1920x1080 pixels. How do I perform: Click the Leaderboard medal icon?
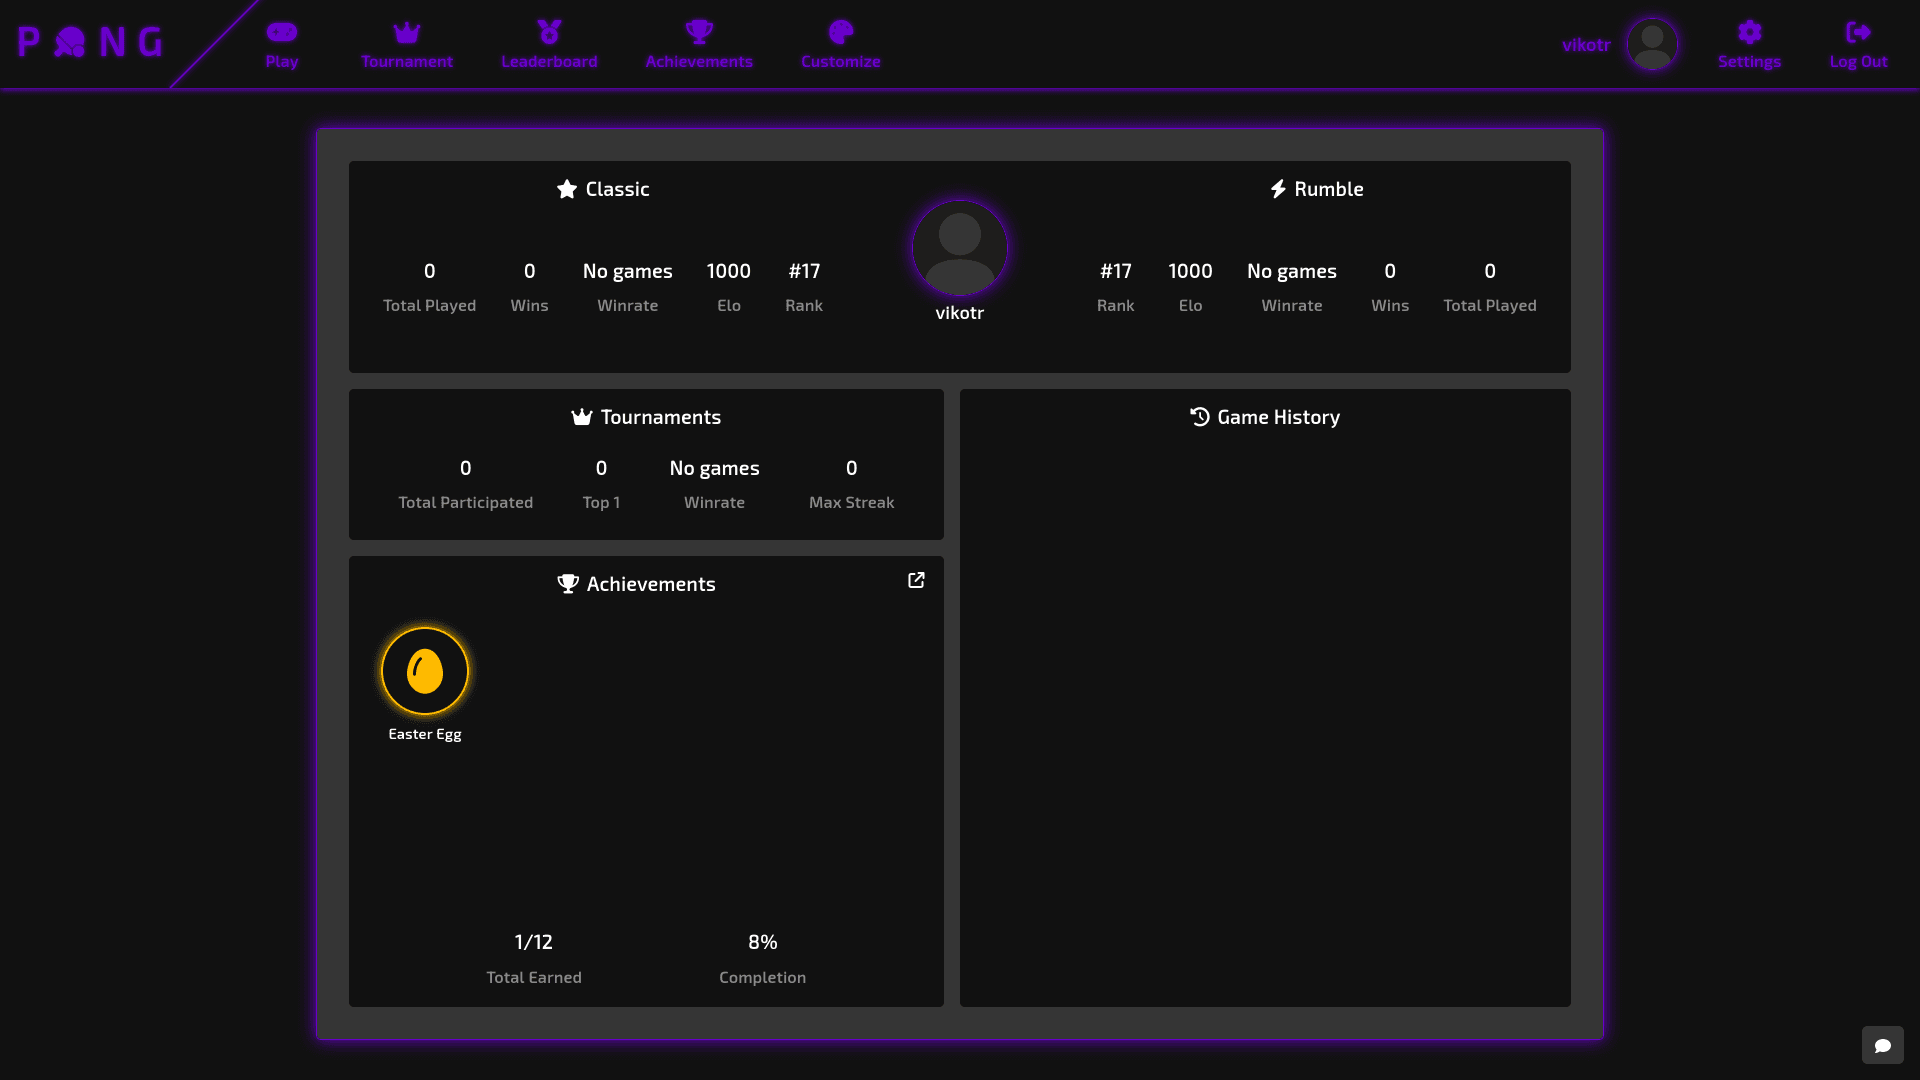[x=549, y=31]
